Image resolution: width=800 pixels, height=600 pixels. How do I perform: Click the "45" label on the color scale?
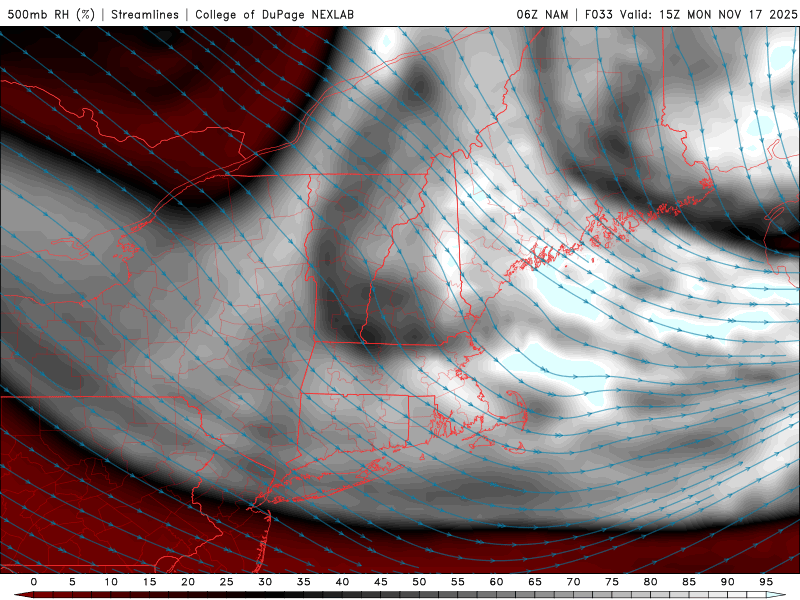coord(381,582)
